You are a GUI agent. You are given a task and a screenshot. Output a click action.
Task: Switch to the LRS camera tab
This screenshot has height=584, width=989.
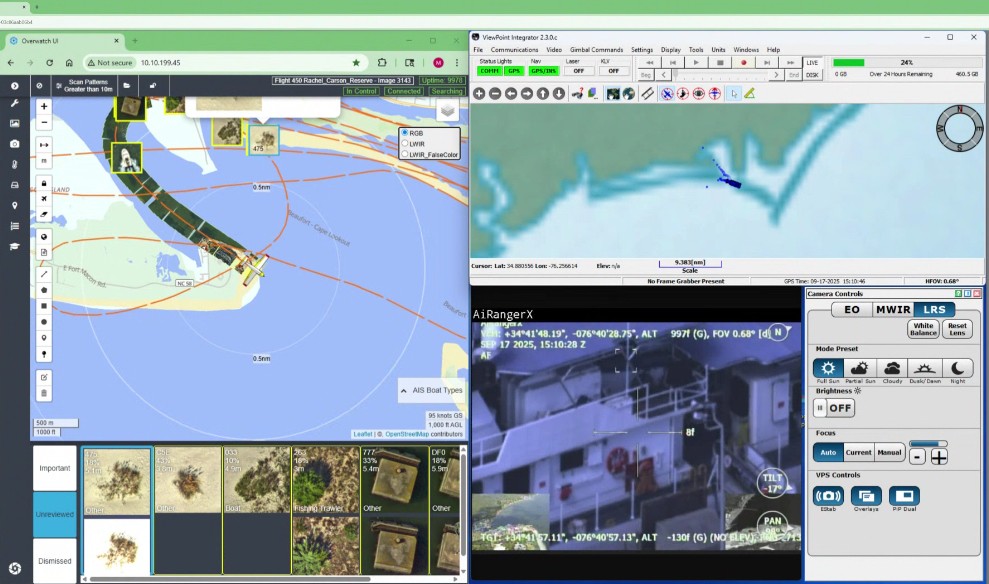coord(934,310)
